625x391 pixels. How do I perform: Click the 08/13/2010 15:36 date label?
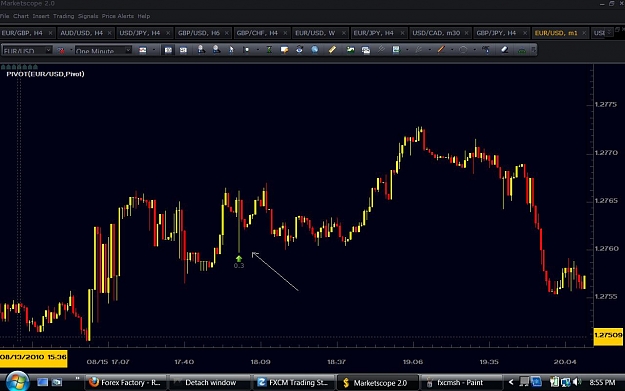click(x=33, y=357)
